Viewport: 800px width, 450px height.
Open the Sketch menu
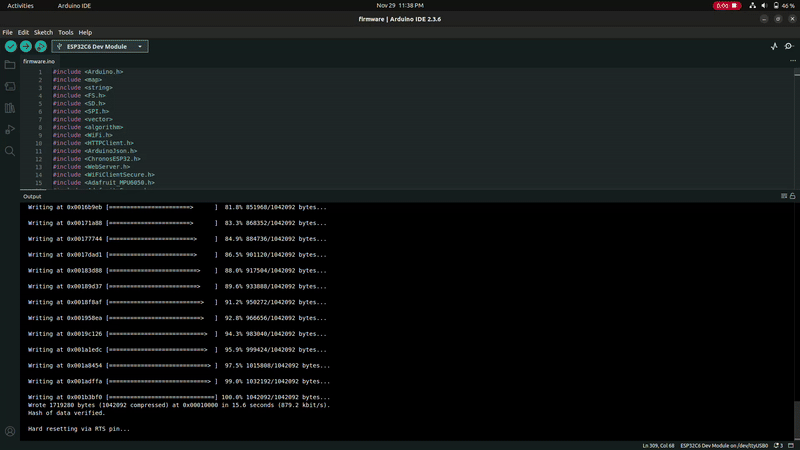tap(43, 32)
